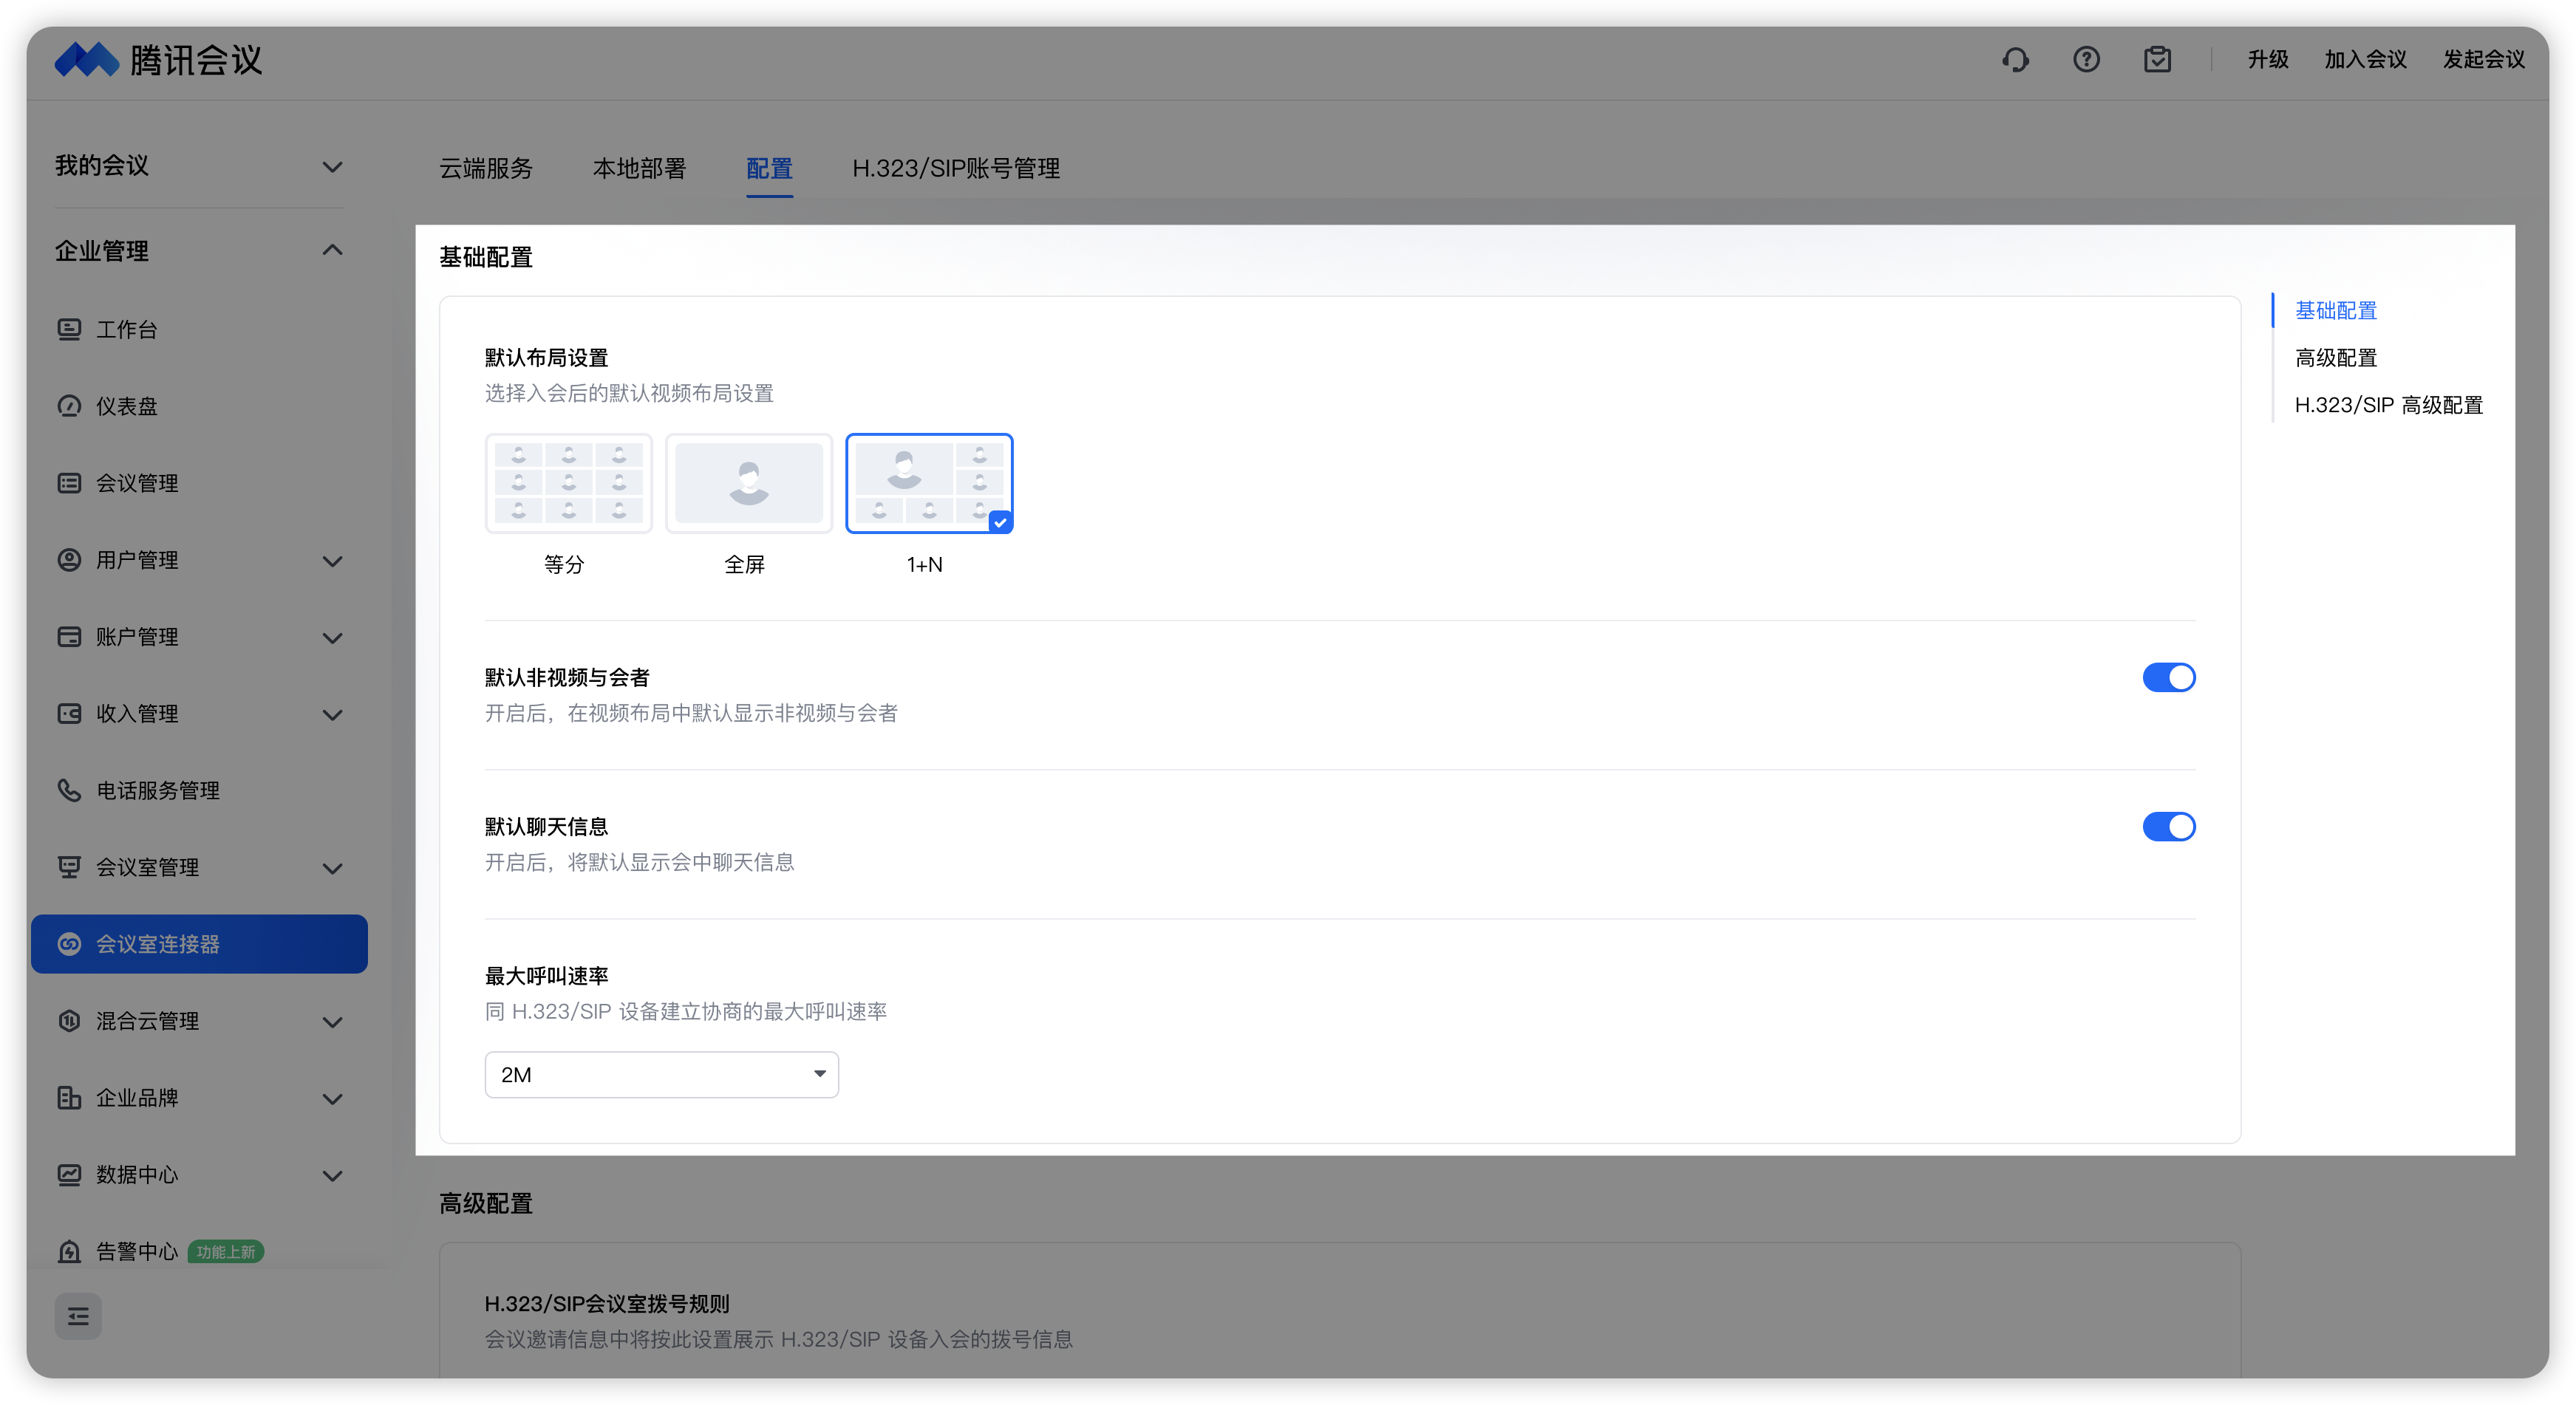The width and height of the screenshot is (2576, 1405).
Task: Open the task clipboard icon in header
Action: (2157, 60)
